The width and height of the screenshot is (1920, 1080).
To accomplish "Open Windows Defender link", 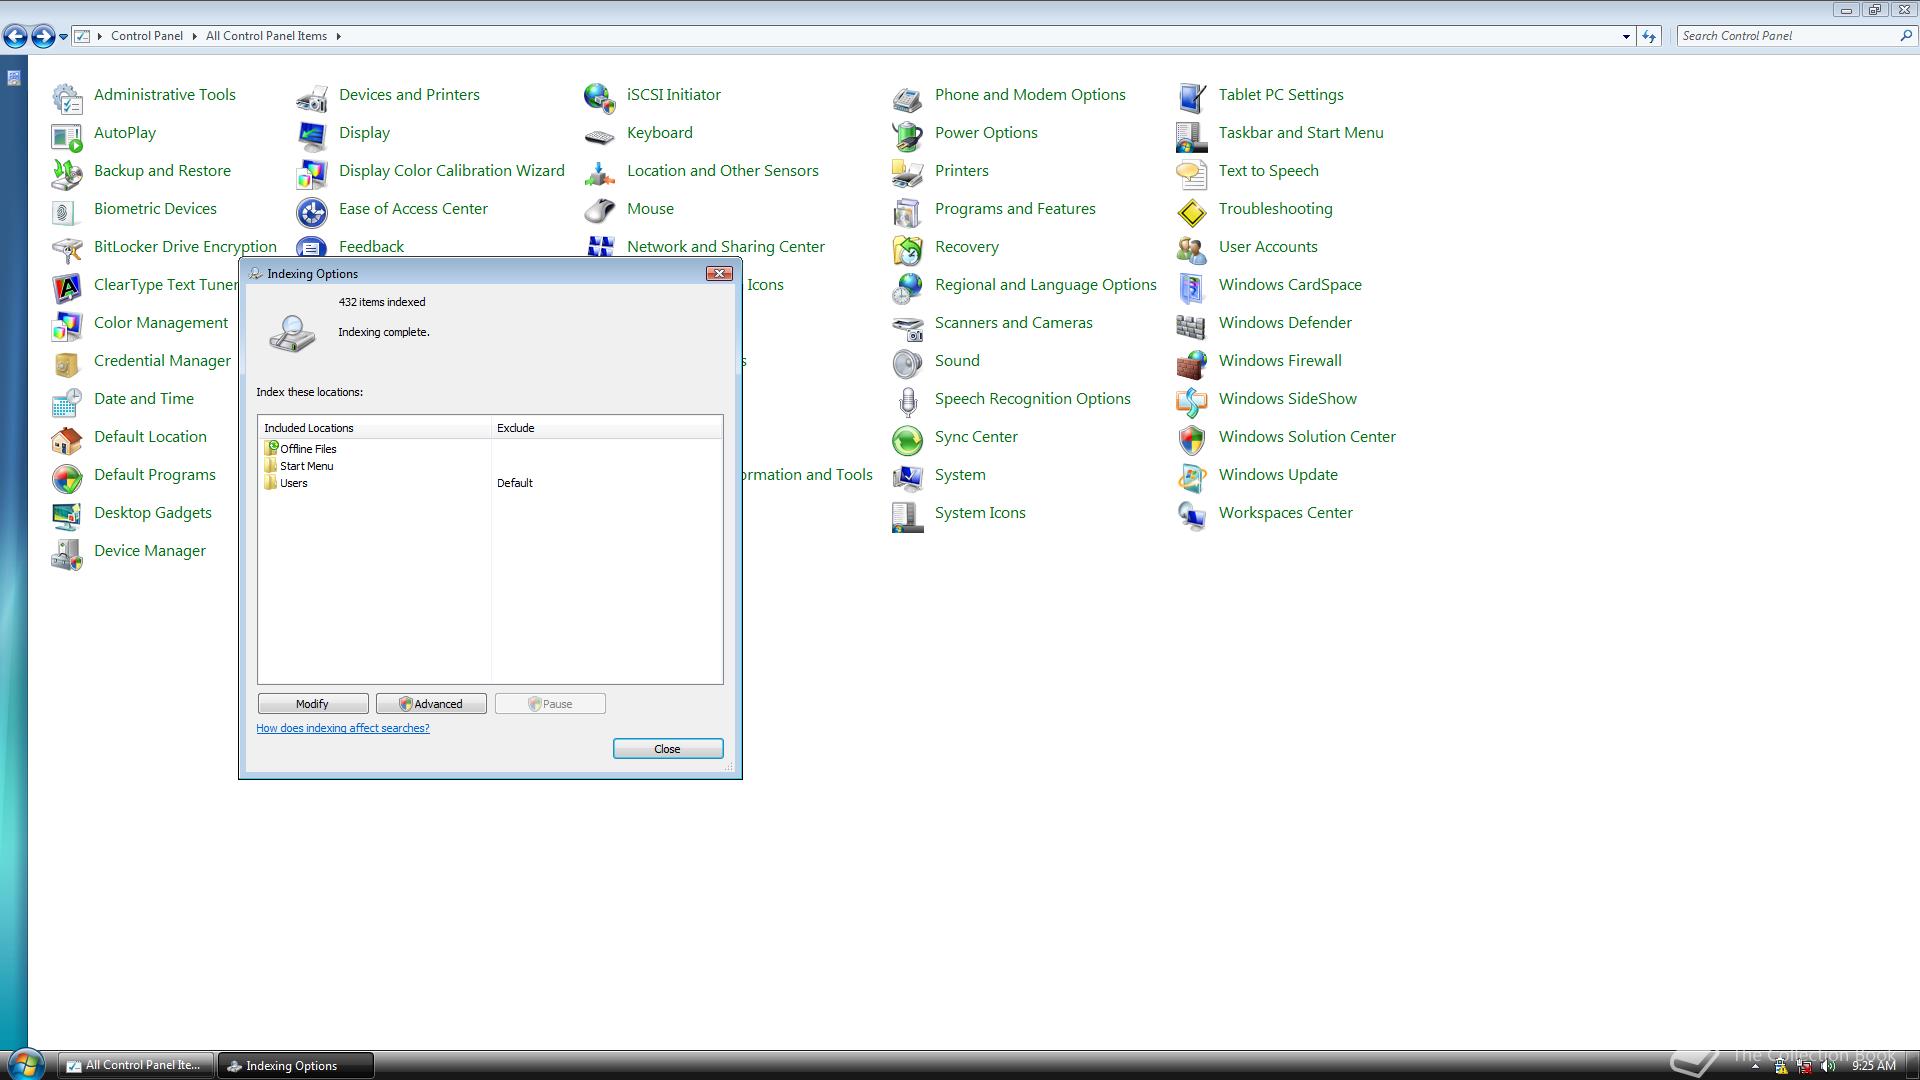I will click(x=1285, y=322).
